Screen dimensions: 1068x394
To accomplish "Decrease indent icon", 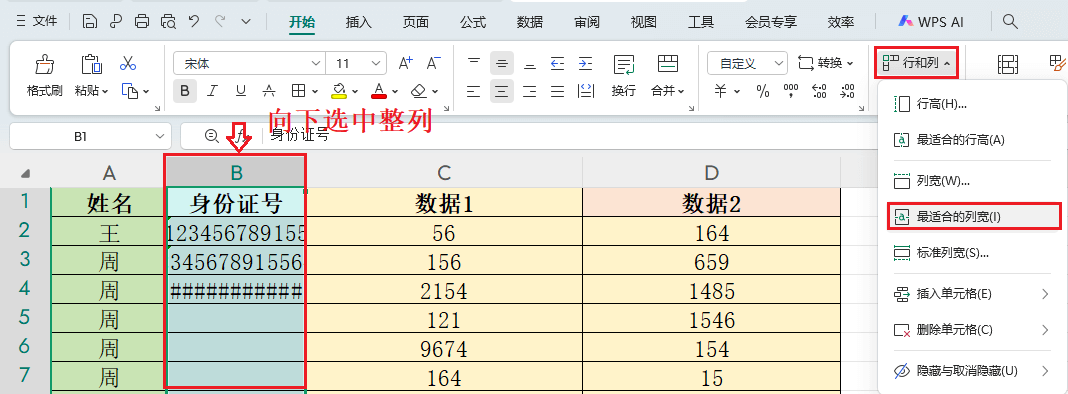I will tap(557, 63).
